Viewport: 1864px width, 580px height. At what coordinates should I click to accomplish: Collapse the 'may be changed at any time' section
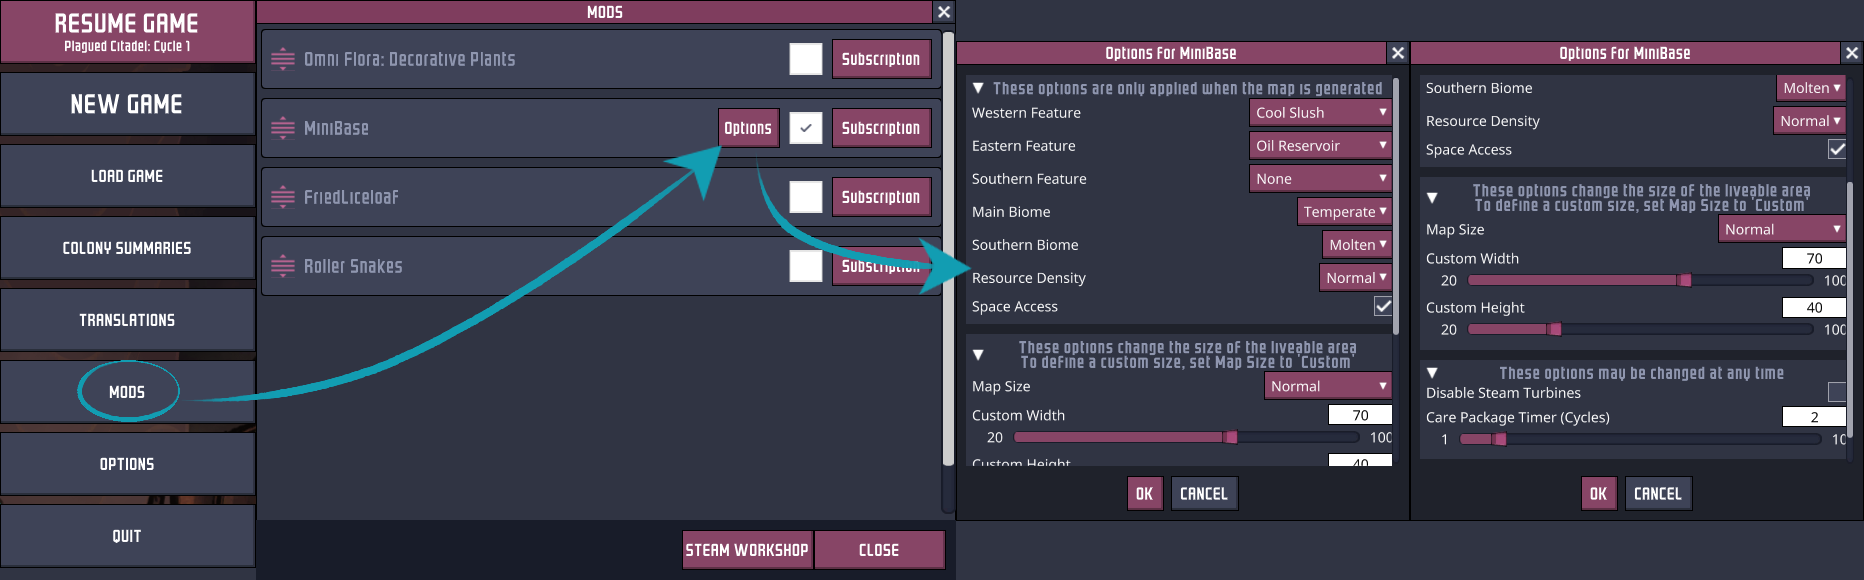tap(1432, 373)
